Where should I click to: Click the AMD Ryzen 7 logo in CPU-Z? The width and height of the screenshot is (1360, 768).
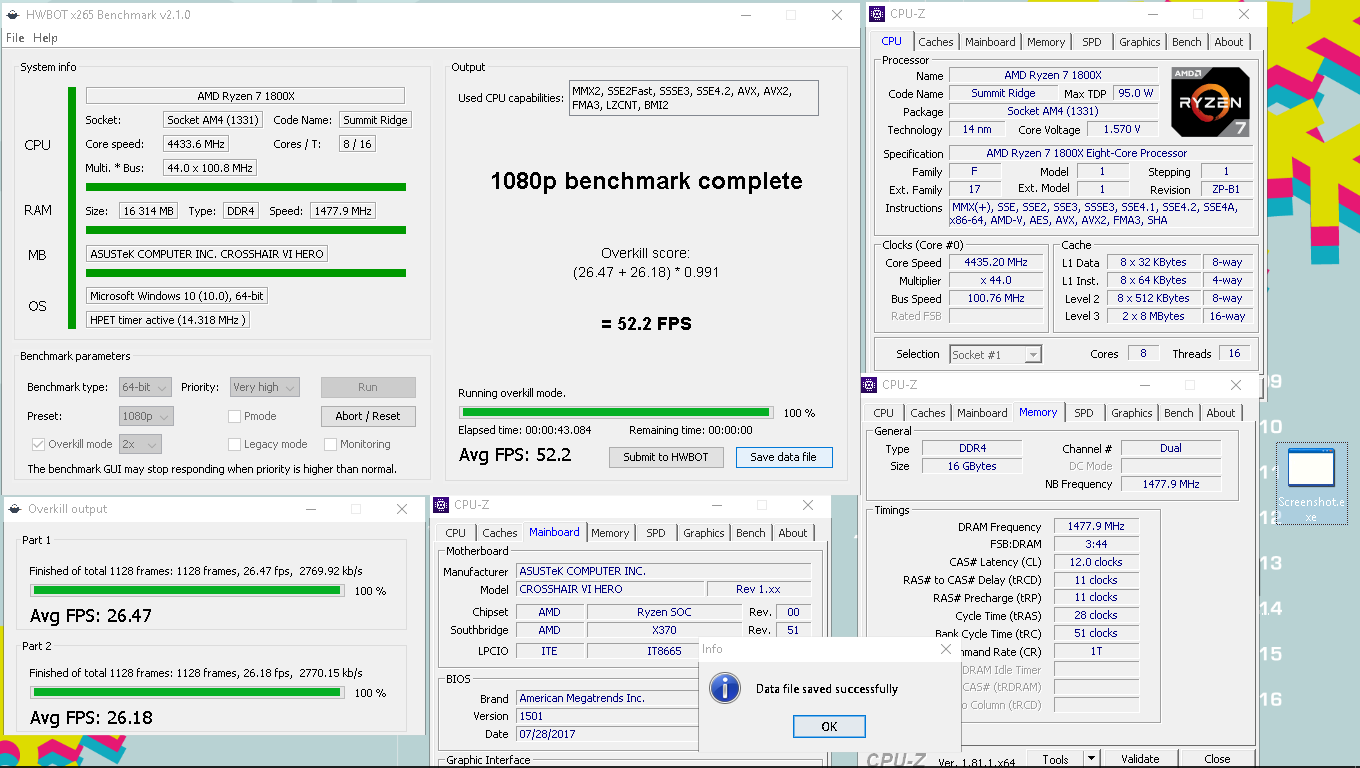click(x=1210, y=102)
